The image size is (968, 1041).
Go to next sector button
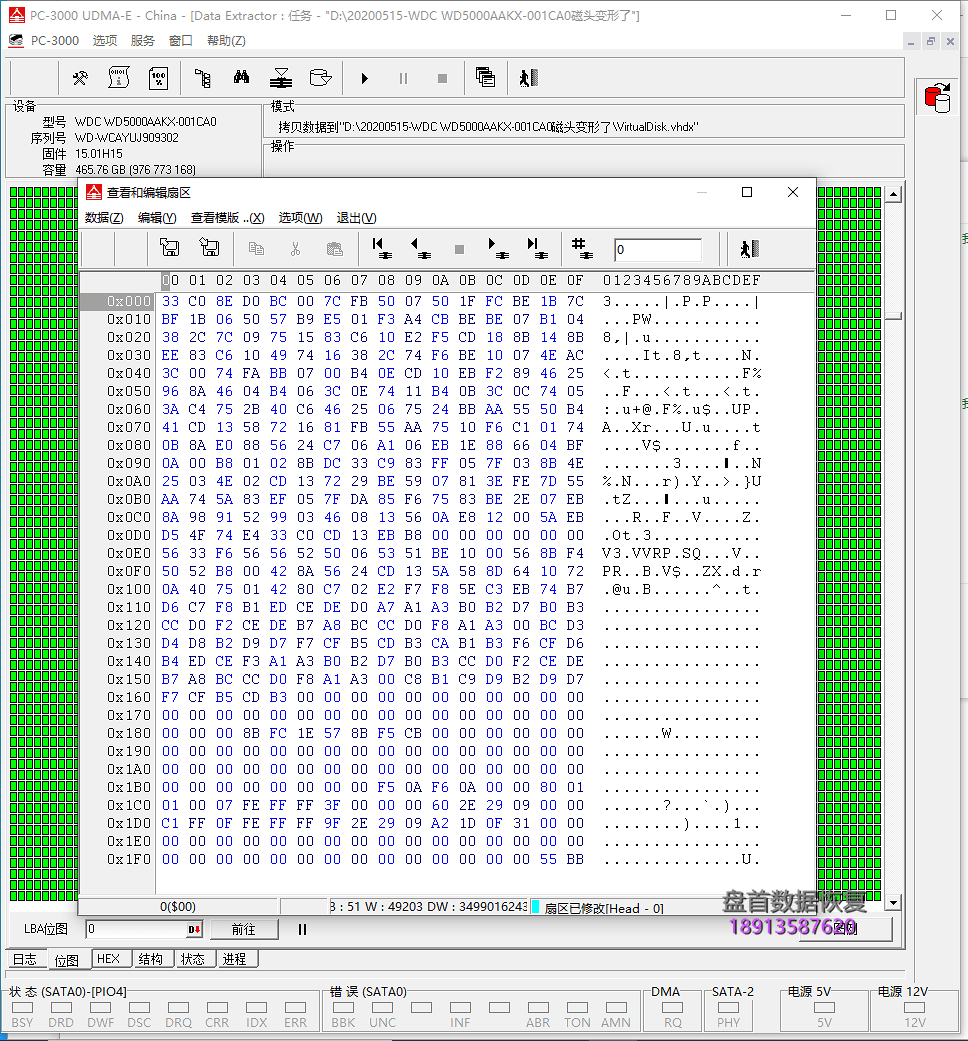498,248
